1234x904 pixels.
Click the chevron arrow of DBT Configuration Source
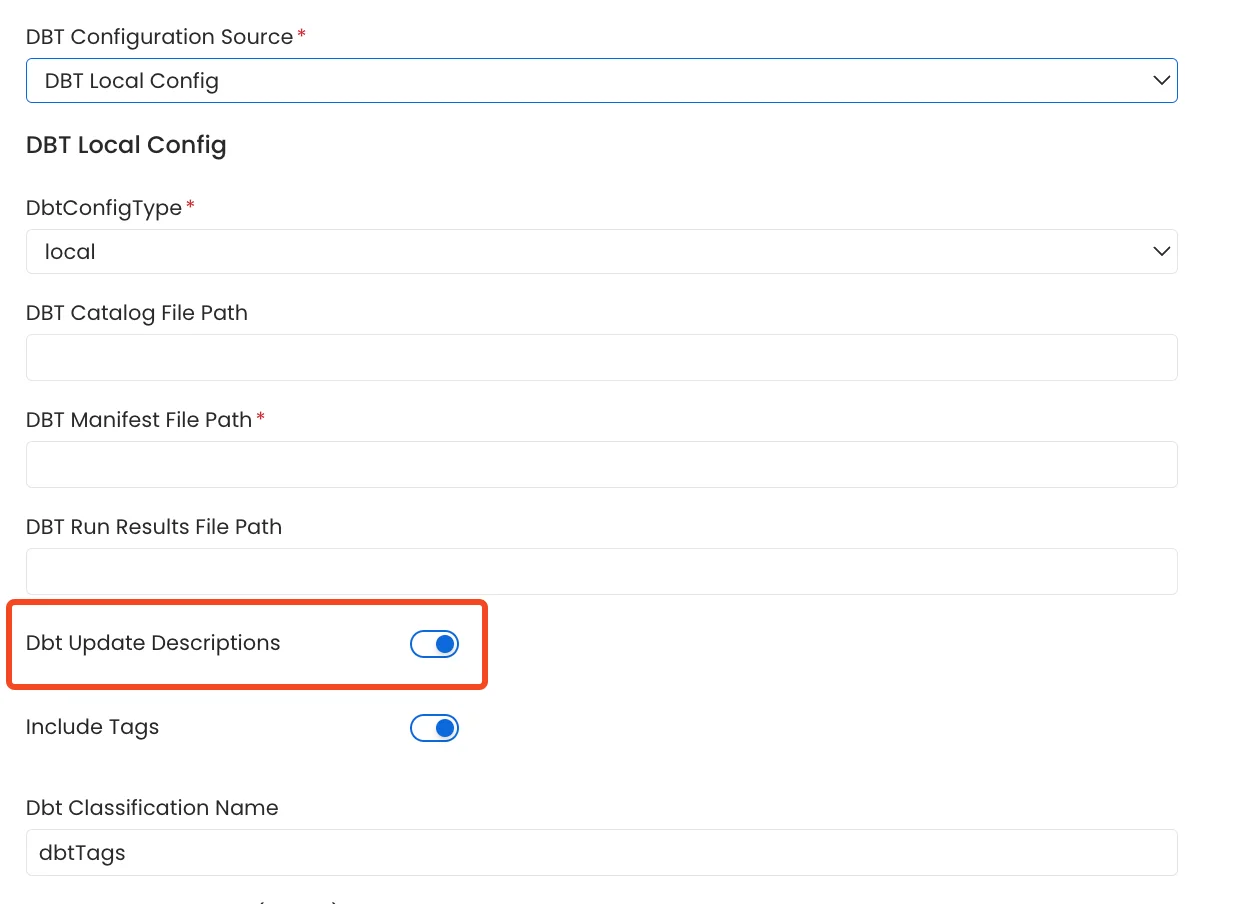point(1161,81)
